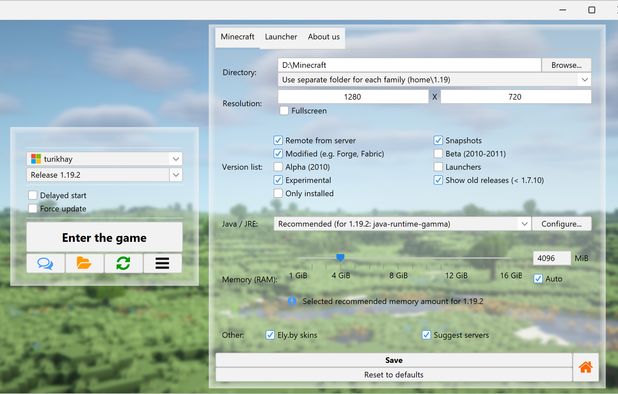Viewport: 618px width, 394px height.
Task: Enable the Force update checkbox
Action: 33,209
